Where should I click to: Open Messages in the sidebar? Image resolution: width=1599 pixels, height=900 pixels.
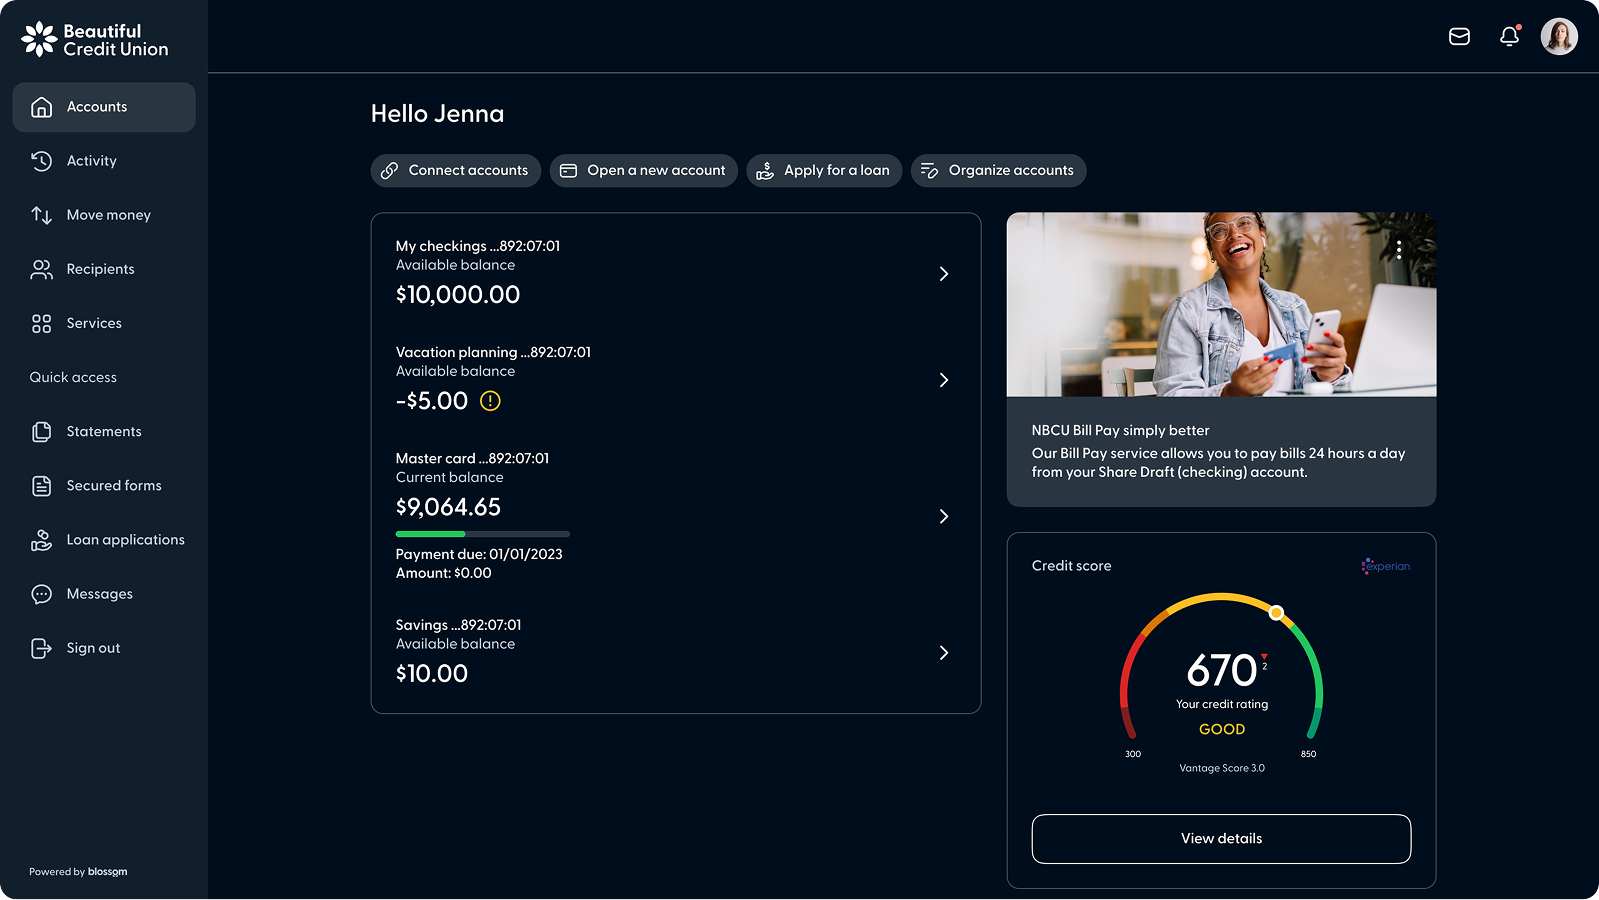pos(104,594)
